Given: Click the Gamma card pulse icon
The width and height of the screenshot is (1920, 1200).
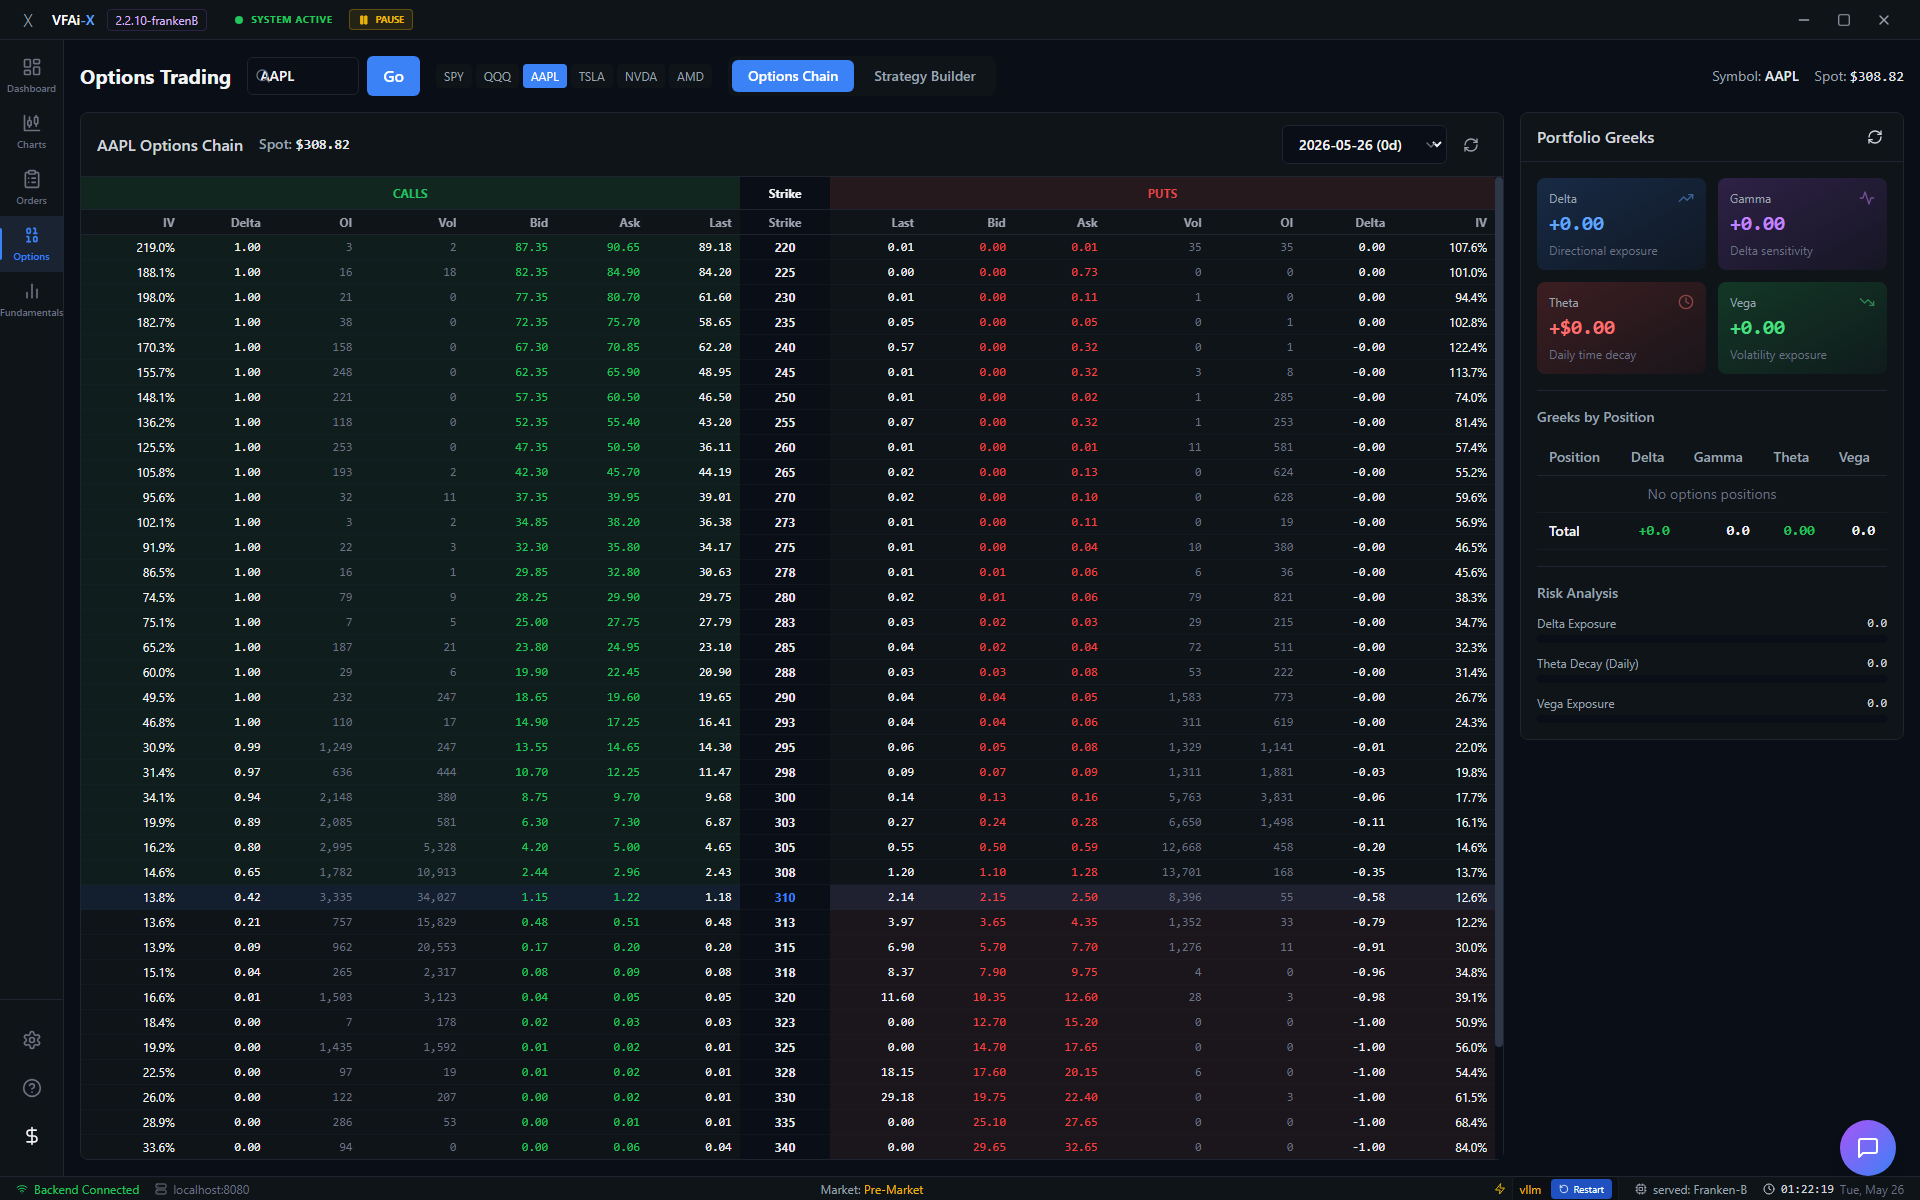Looking at the screenshot, I should pyautogui.click(x=1867, y=198).
